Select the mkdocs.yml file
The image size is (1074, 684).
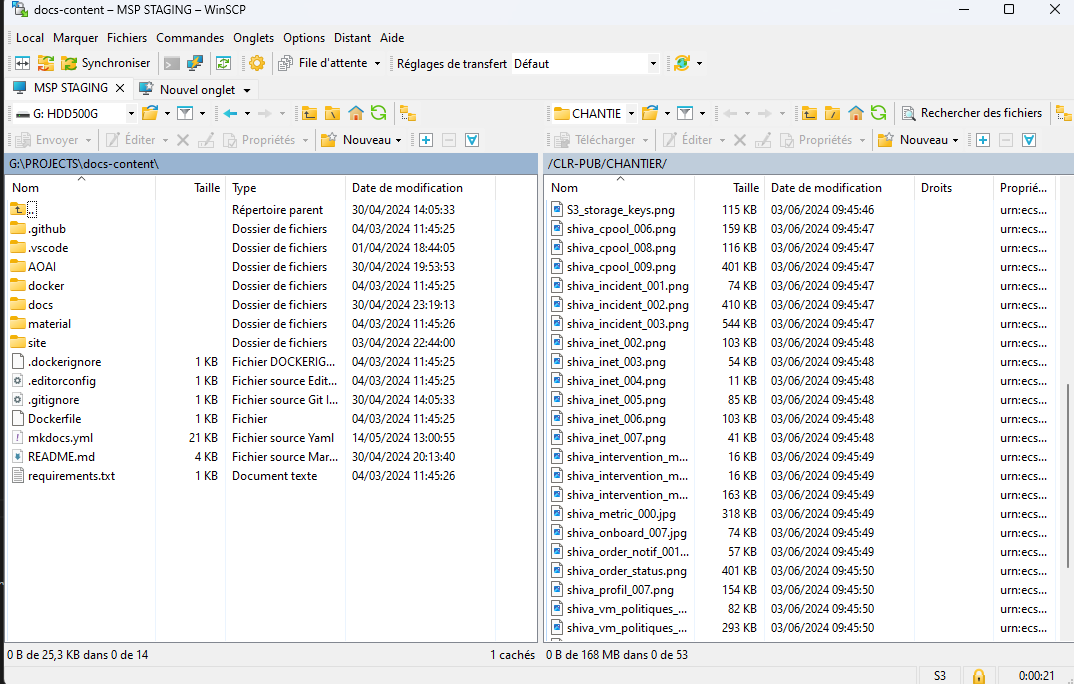point(60,438)
